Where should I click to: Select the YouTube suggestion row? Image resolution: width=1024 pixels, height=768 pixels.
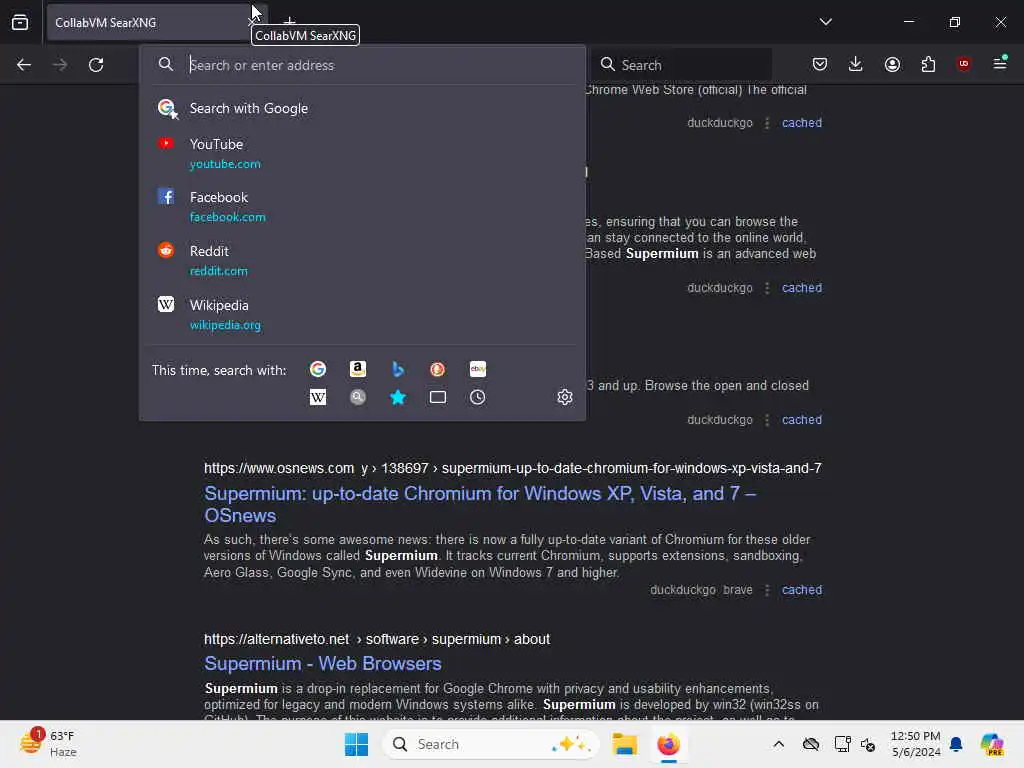pos(362,153)
